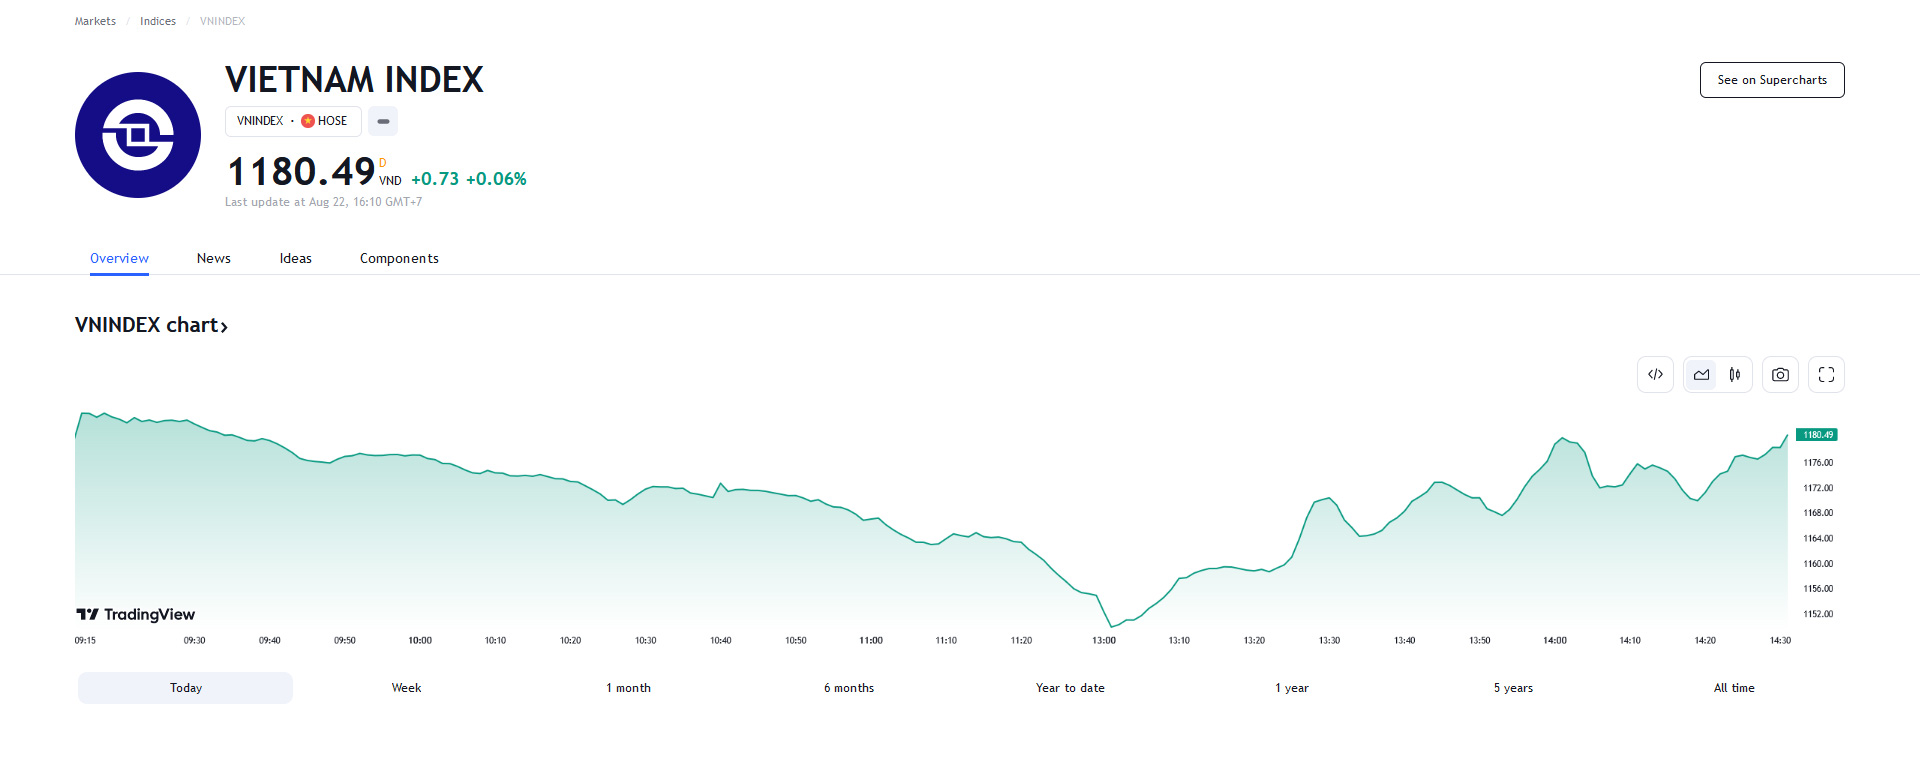Open the Components tab
This screenshot has height=766, width=1920.
(x=399, y=258)
